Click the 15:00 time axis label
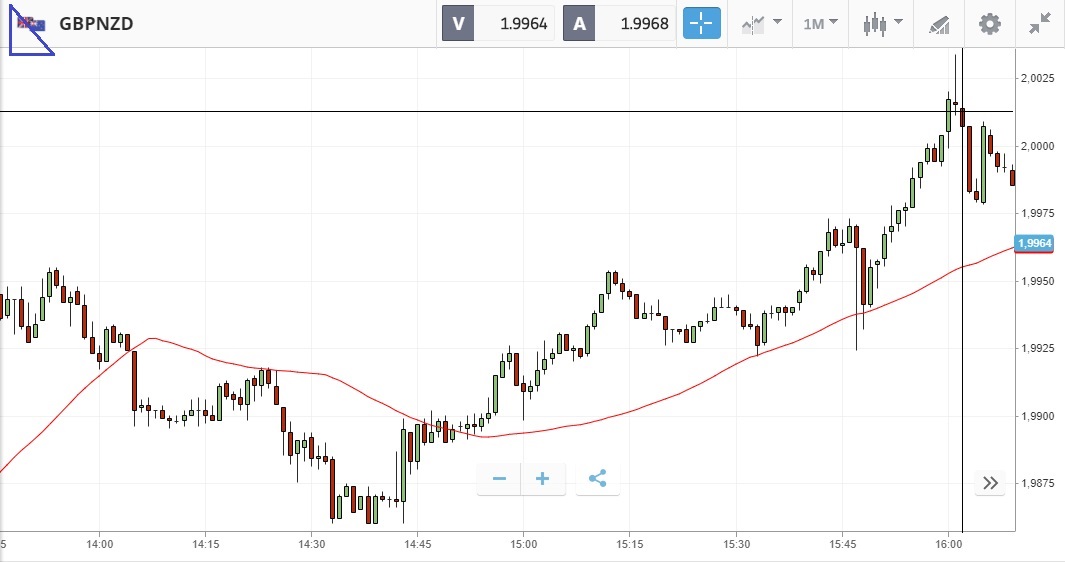 tap(524, 545)
